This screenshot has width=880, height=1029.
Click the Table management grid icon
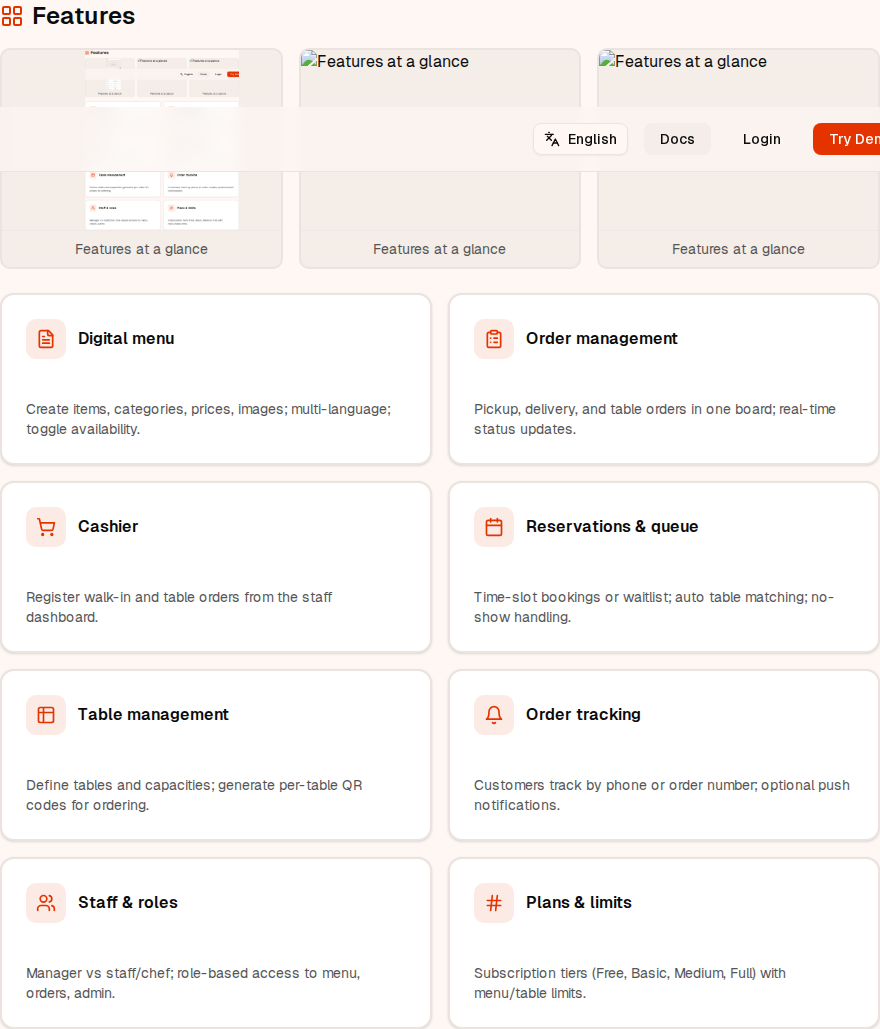pyautogui.click(x=45, y=714)
